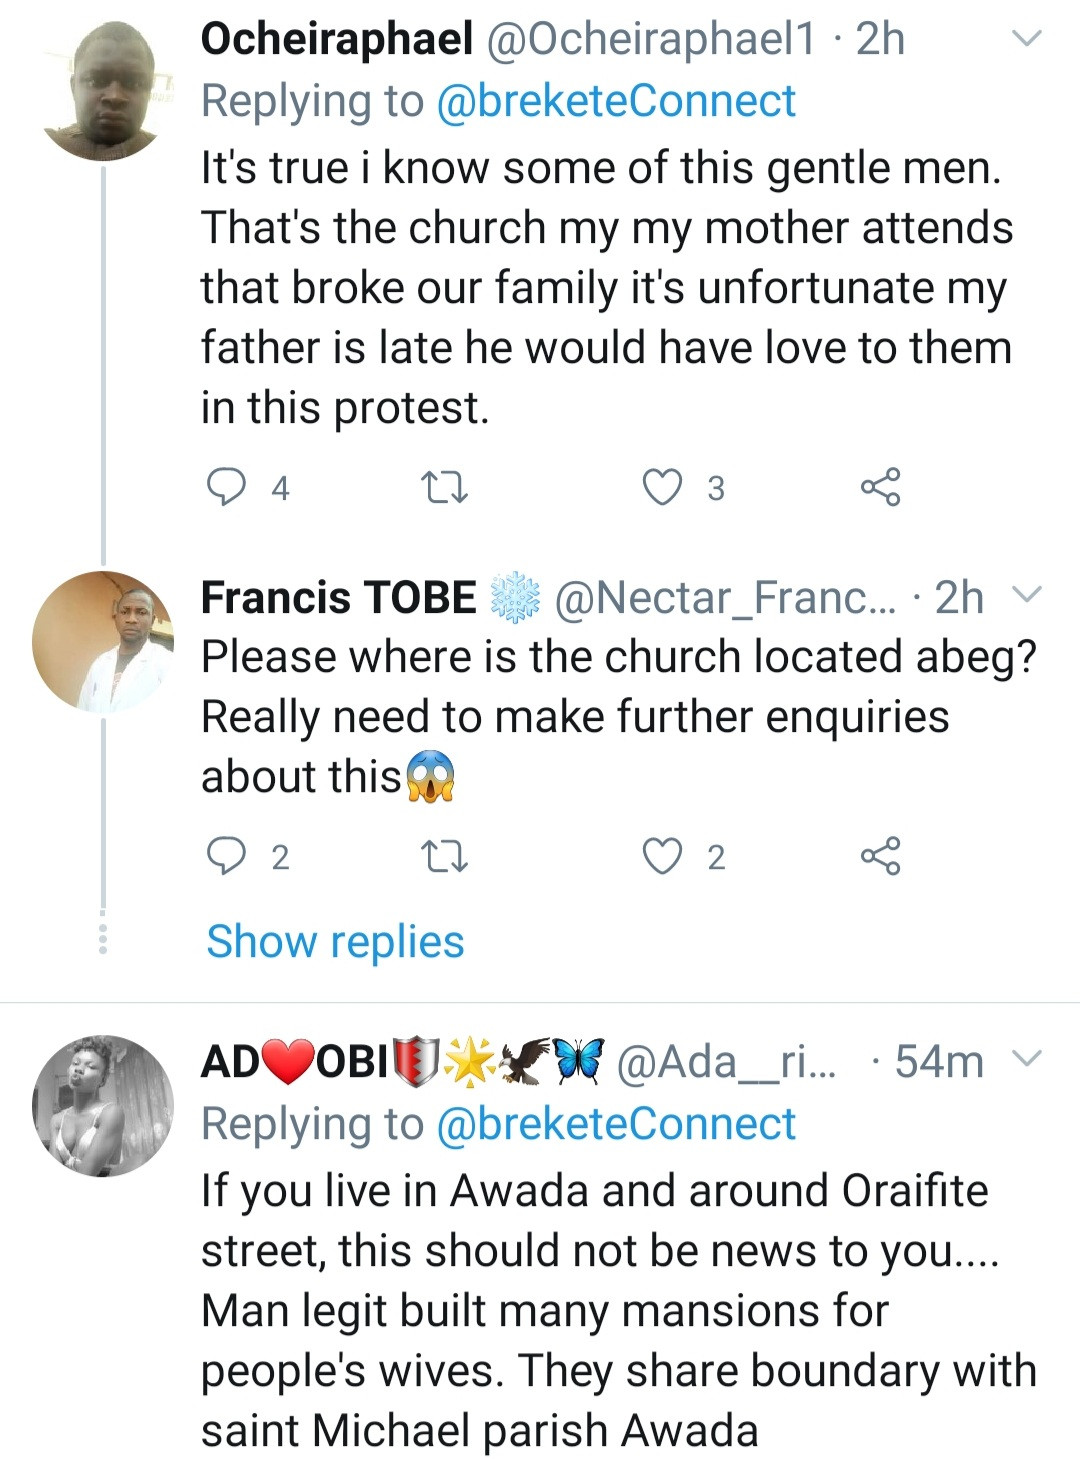Open dropdown arrow on Francis TOBE's tweet
1080x1459 pixels.
(x=1027, y=596)
